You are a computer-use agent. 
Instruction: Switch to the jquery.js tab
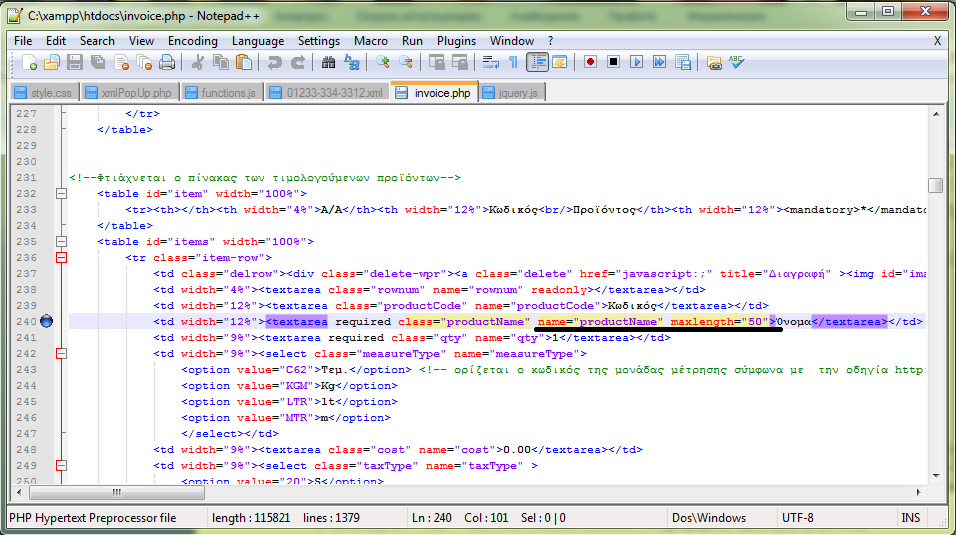point(511,93)
